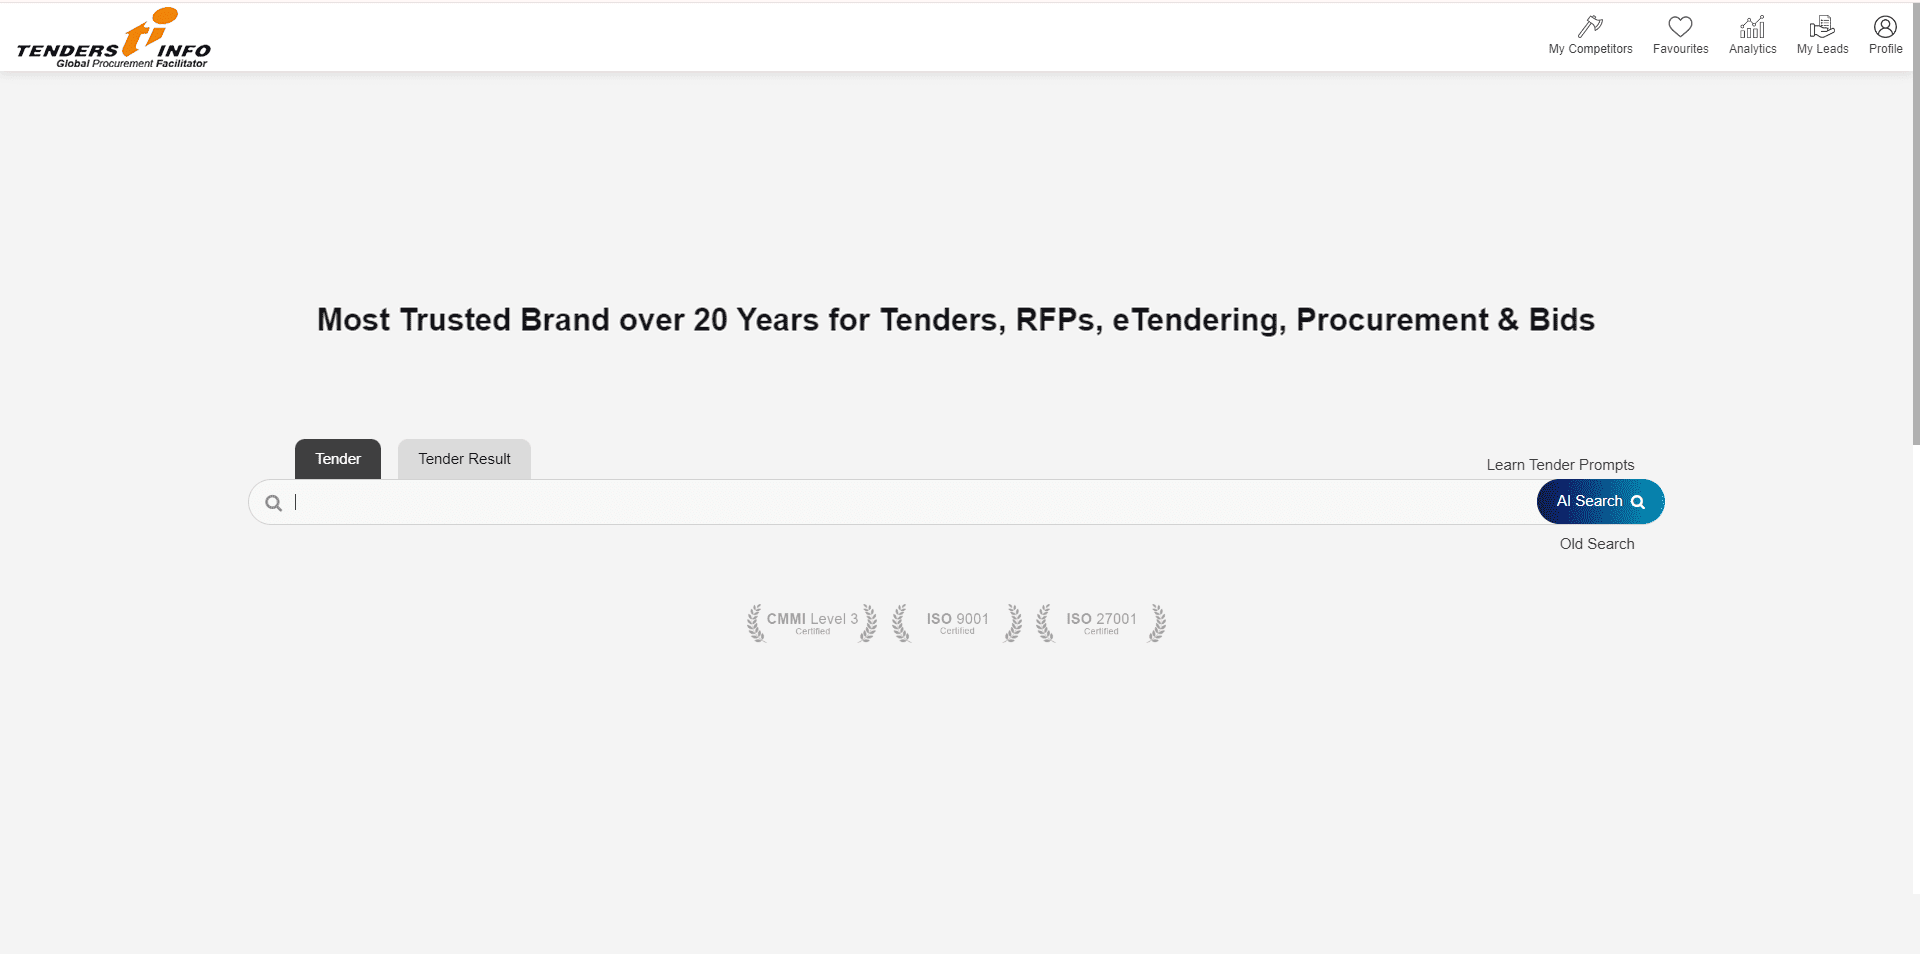
Task: Click the Analytics label in header
Action: coord(1752,49)
